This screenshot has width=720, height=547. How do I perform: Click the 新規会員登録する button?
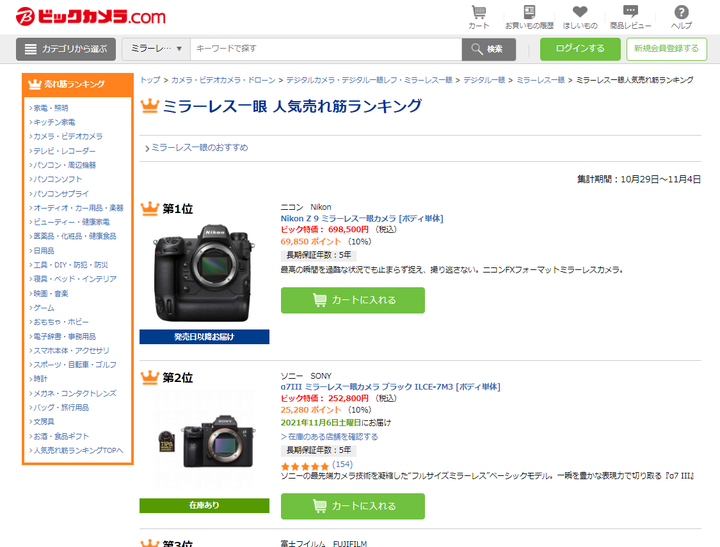coord(666,49)
